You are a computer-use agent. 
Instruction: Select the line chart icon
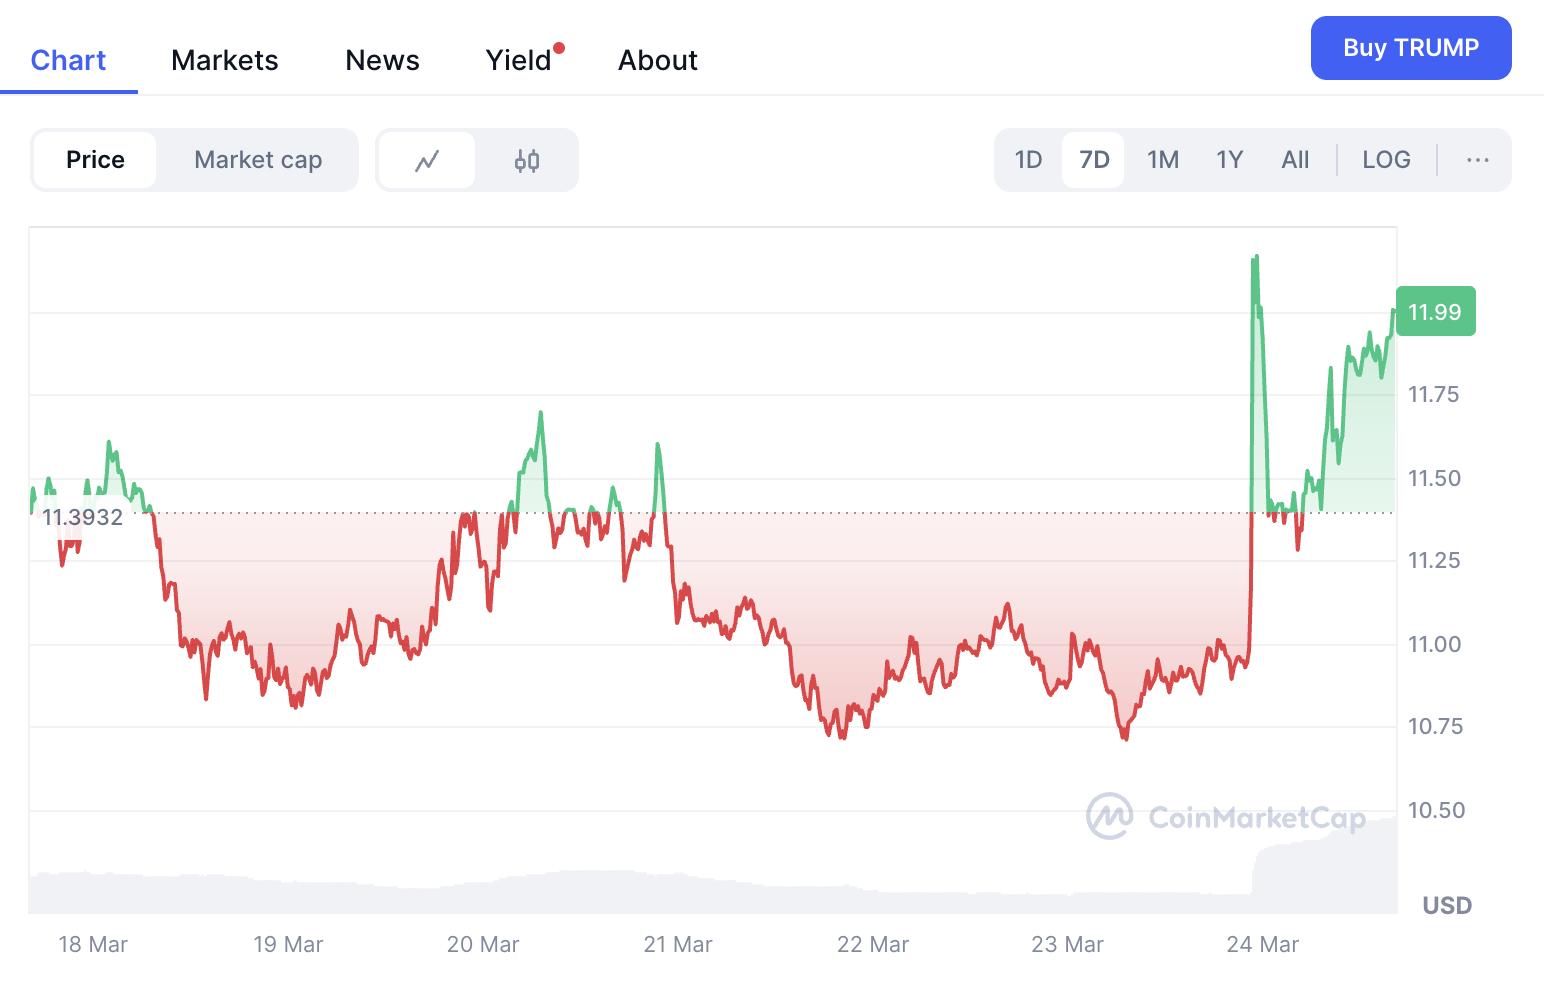pos(428,159)
